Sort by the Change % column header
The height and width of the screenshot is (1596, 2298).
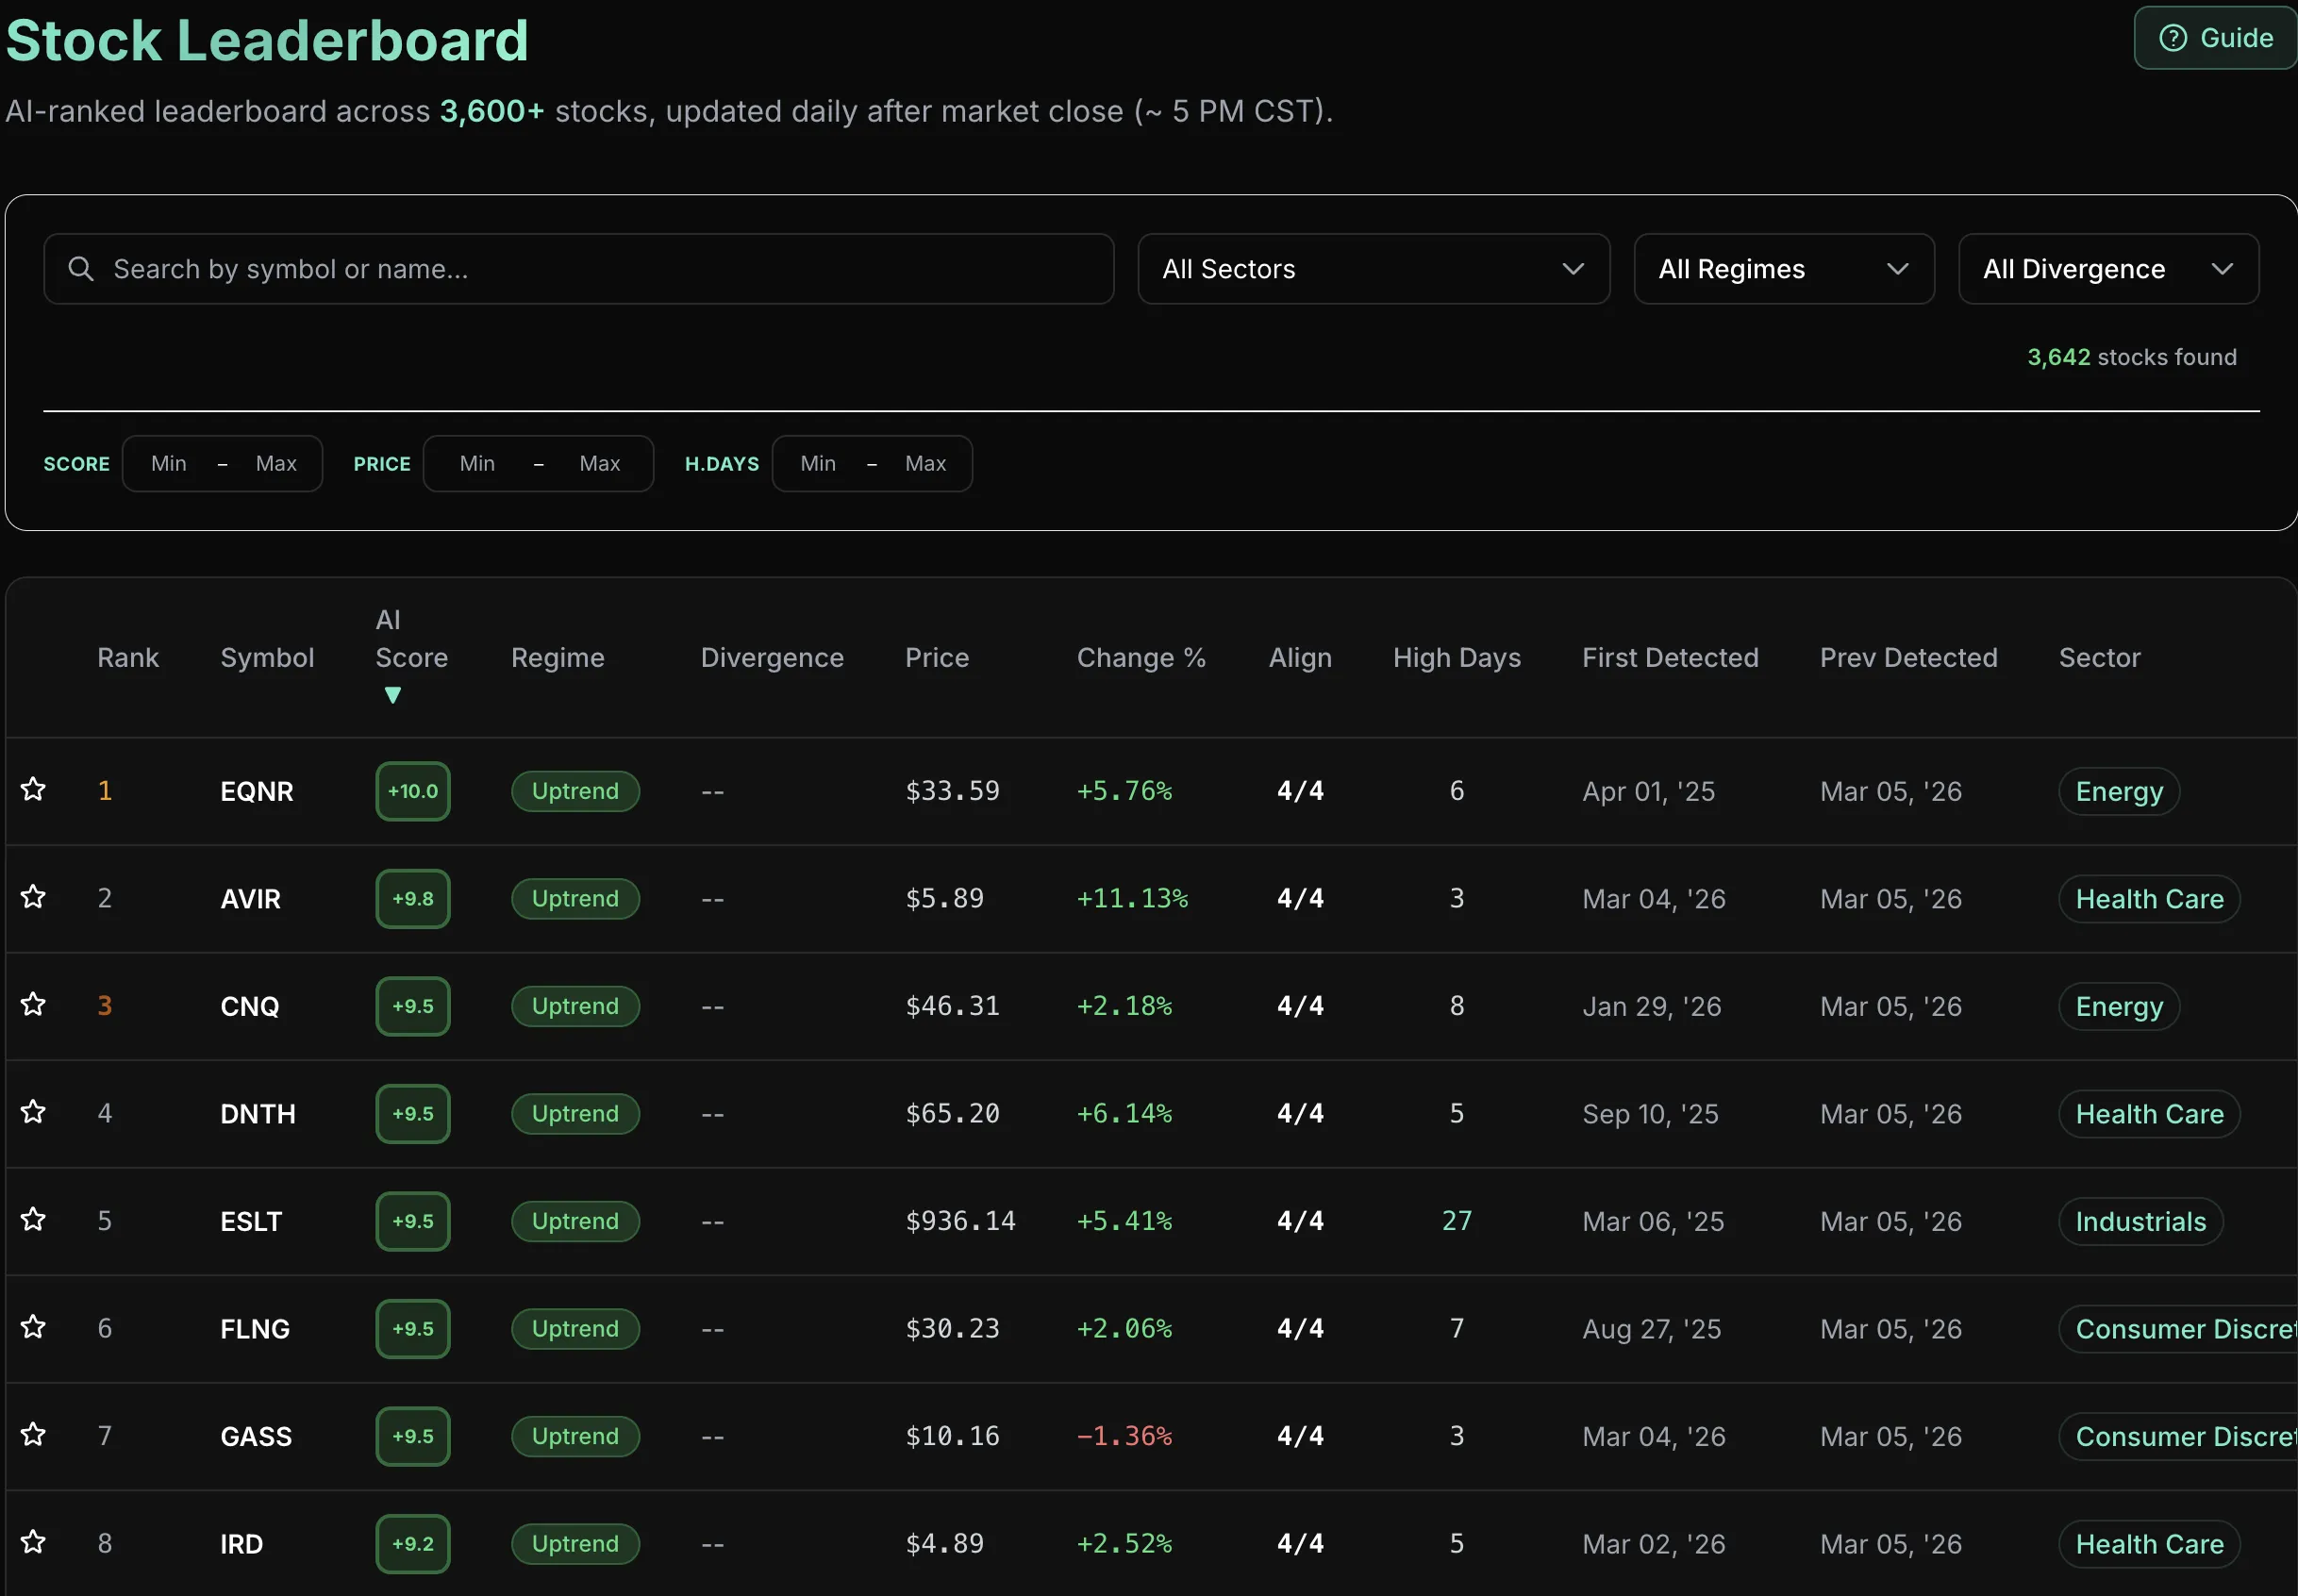1141,658
